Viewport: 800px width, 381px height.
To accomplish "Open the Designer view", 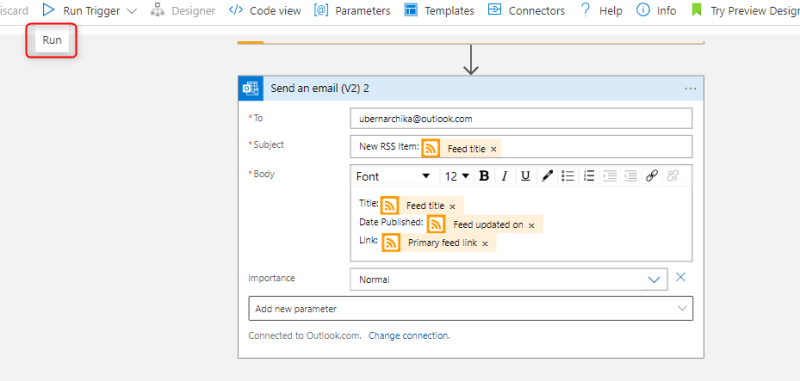I will [183, 11].
